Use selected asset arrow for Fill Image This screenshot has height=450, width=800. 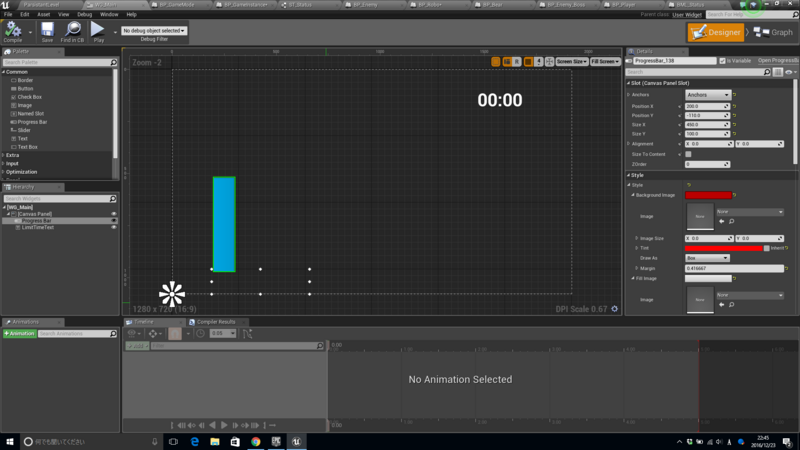(x=721, y=305)
